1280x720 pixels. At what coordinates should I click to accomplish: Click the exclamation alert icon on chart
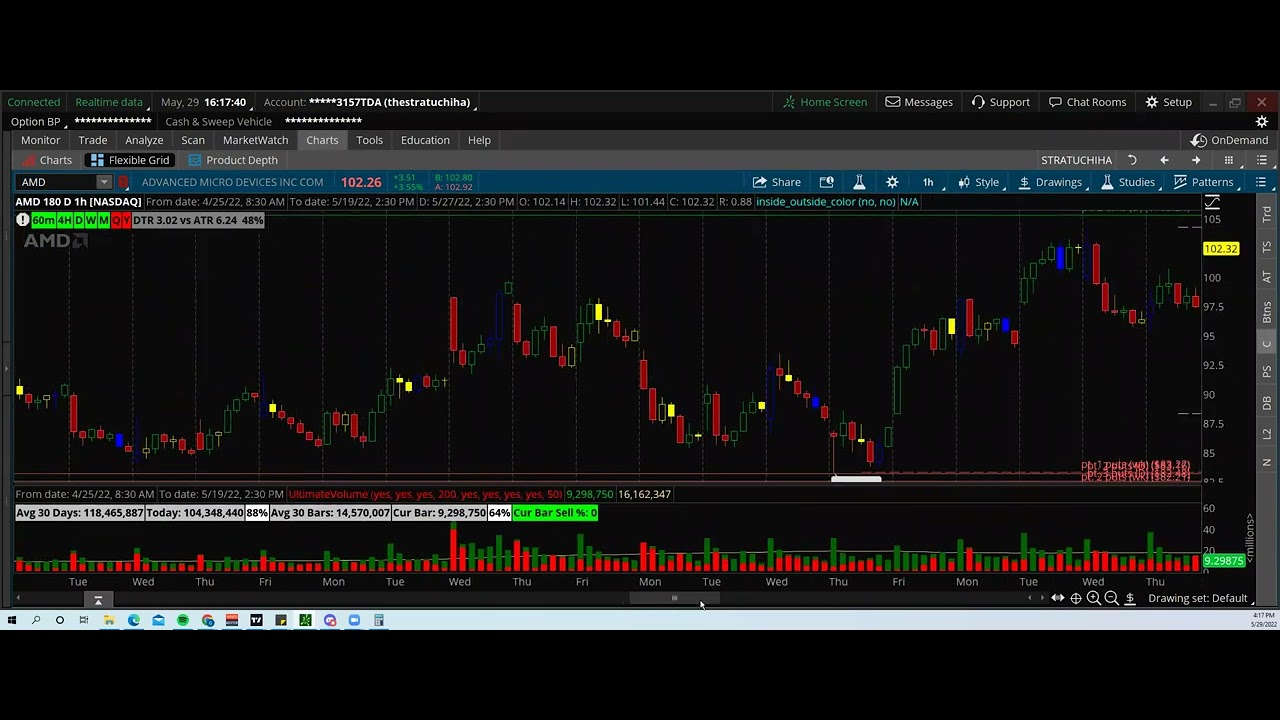(x=22, y=220)
